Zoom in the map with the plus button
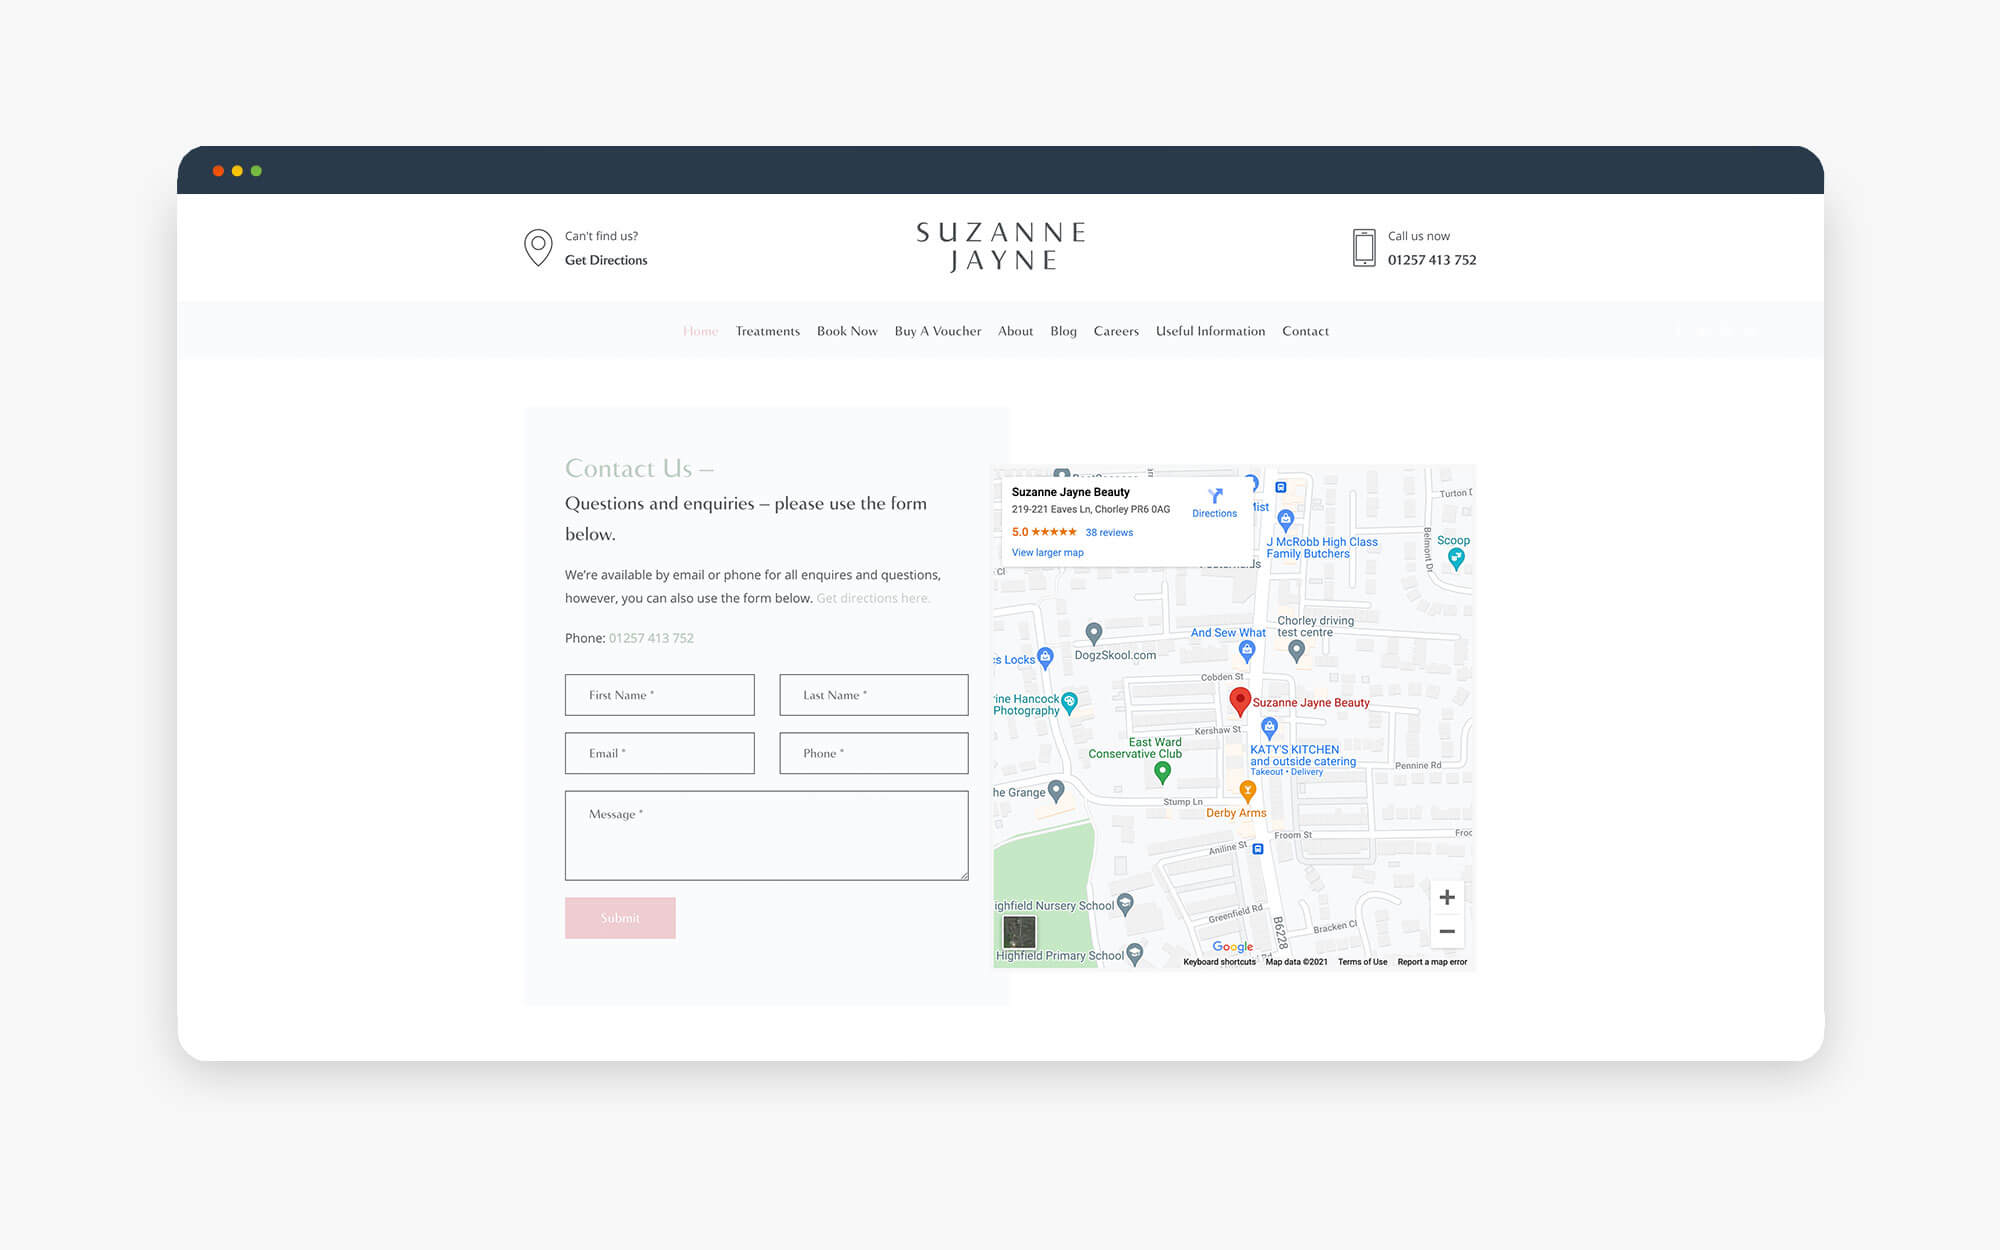2000x1250 pixels. tap(1447, 897)
